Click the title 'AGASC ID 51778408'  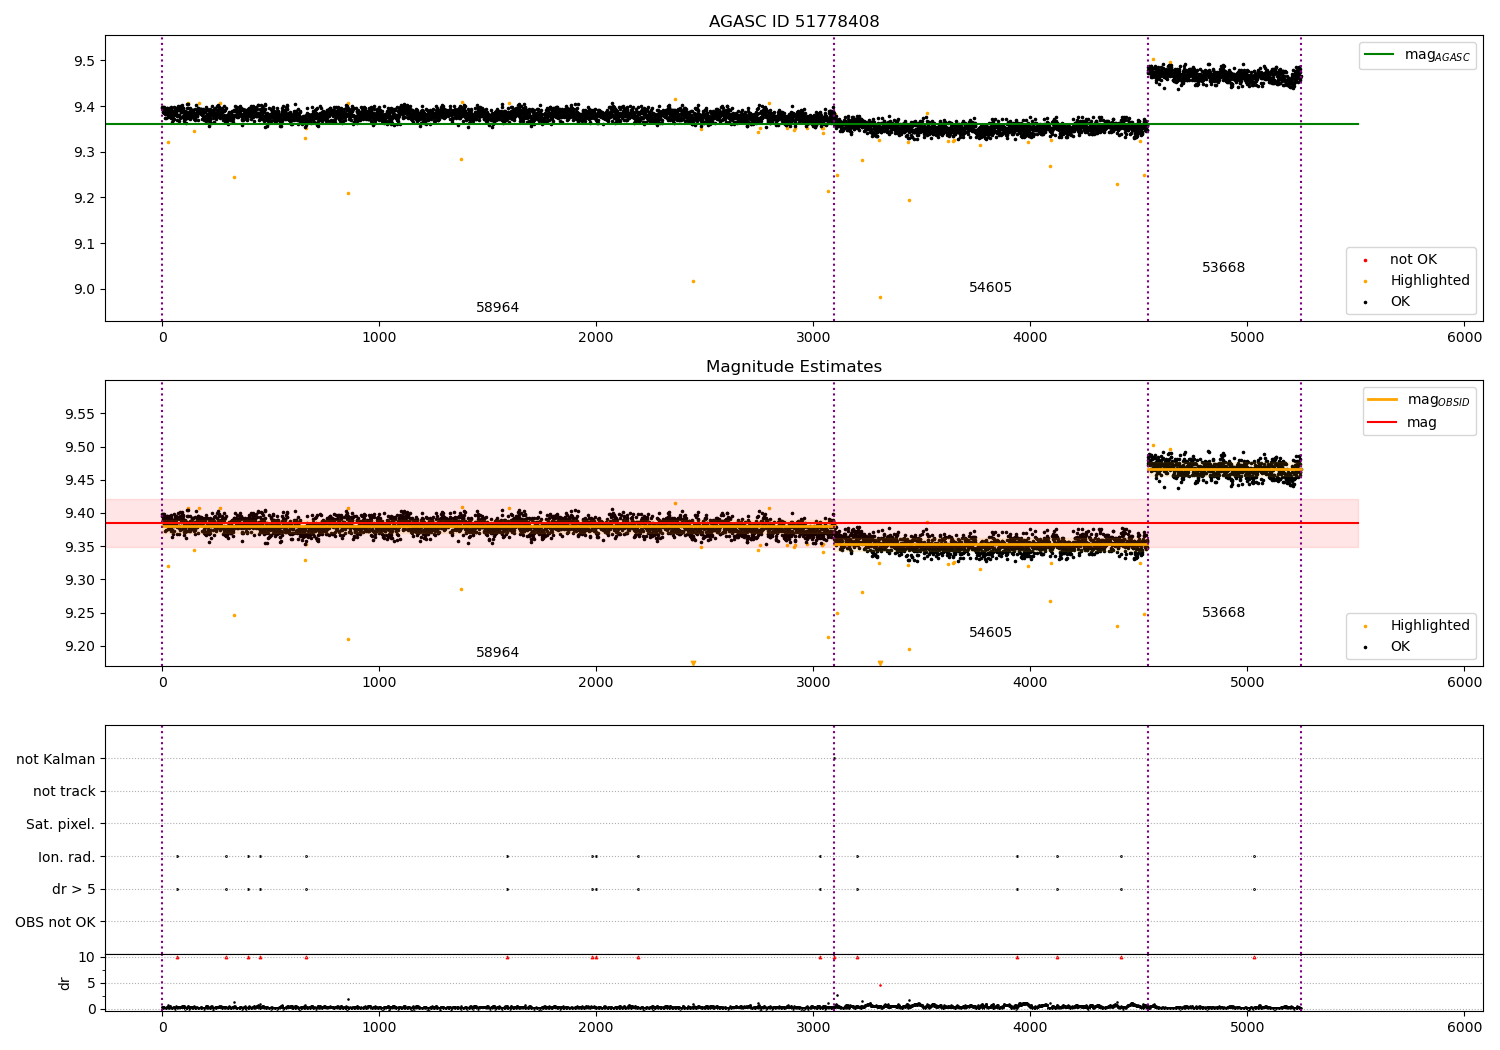coord(794,22)
